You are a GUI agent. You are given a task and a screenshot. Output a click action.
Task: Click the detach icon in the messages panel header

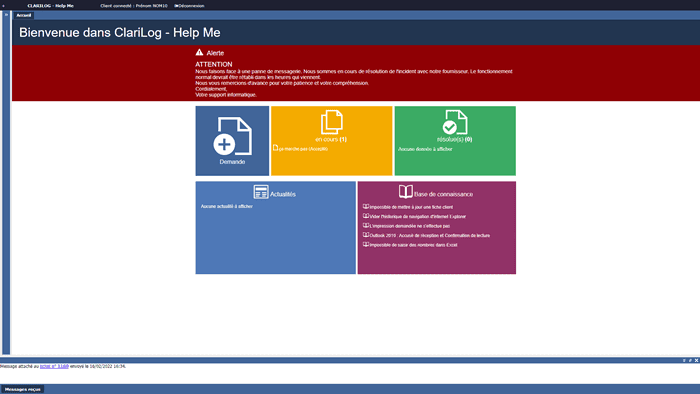point(690,360)
